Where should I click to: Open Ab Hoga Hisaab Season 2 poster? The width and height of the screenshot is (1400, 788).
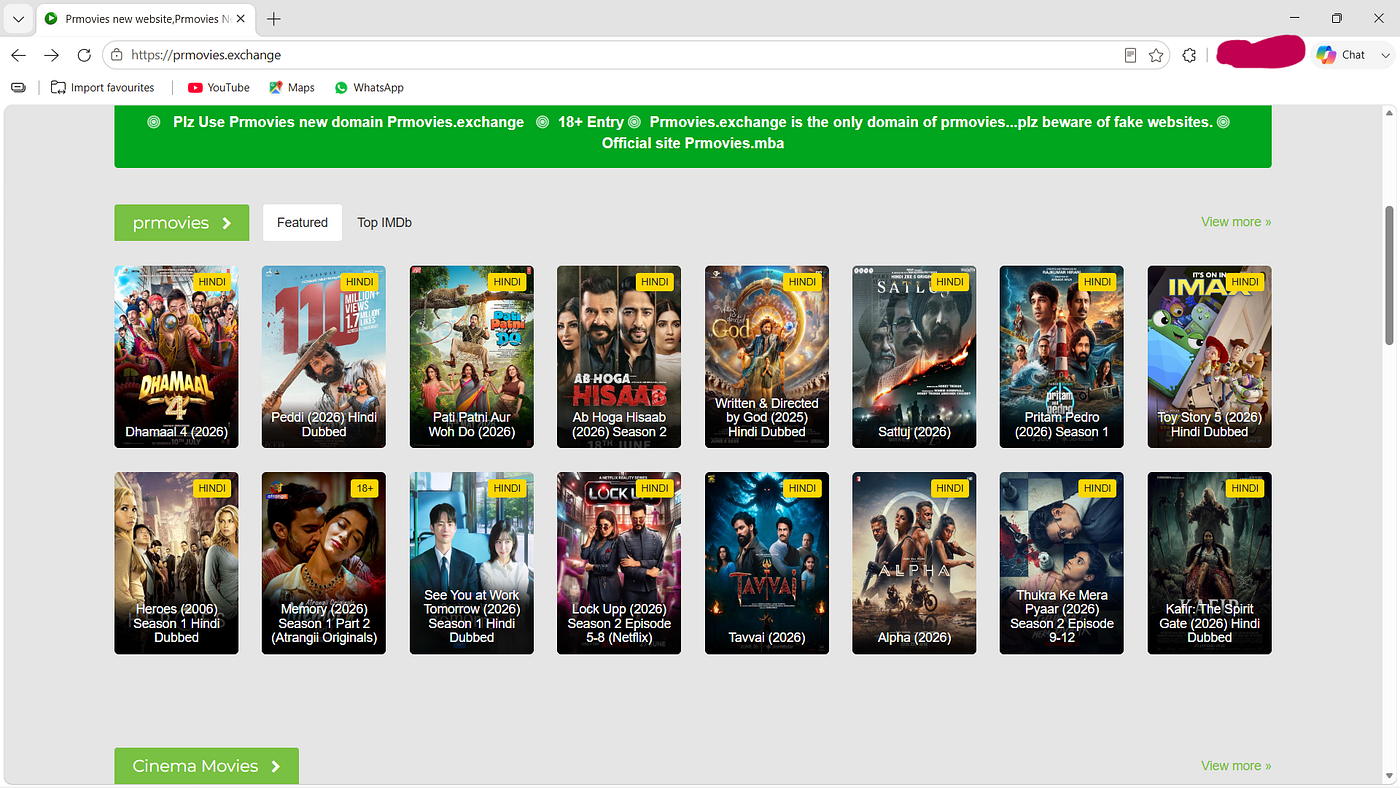pos(619,357)
